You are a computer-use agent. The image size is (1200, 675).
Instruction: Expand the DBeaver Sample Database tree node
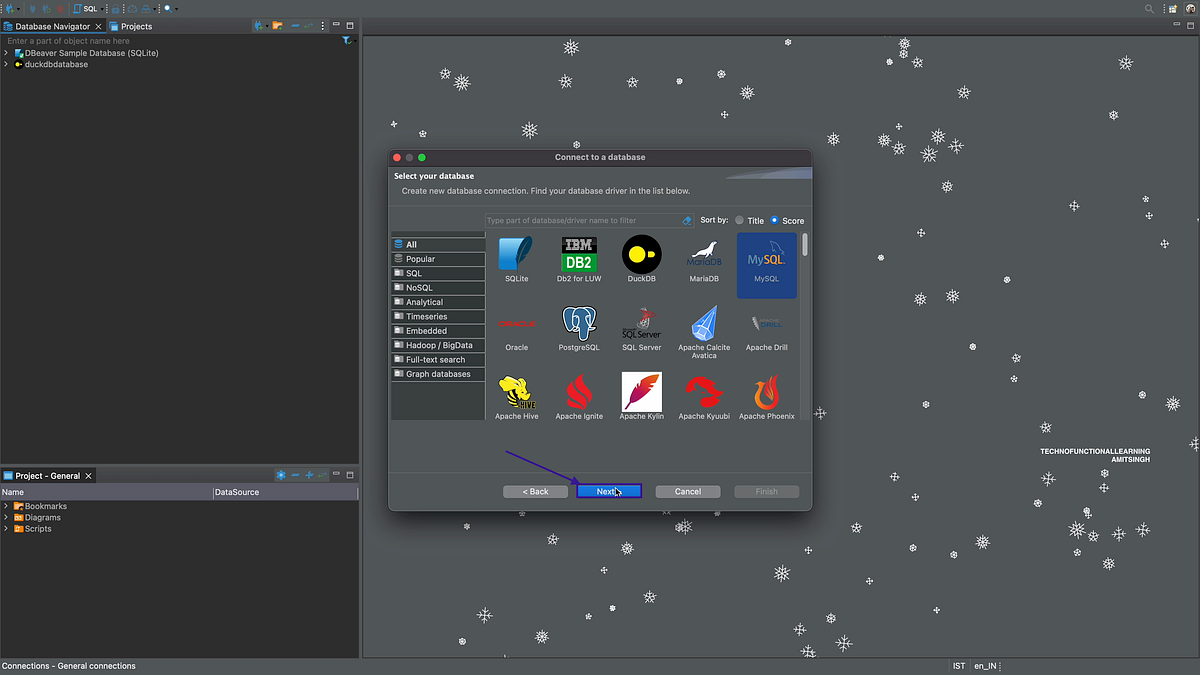pos(8,52)
